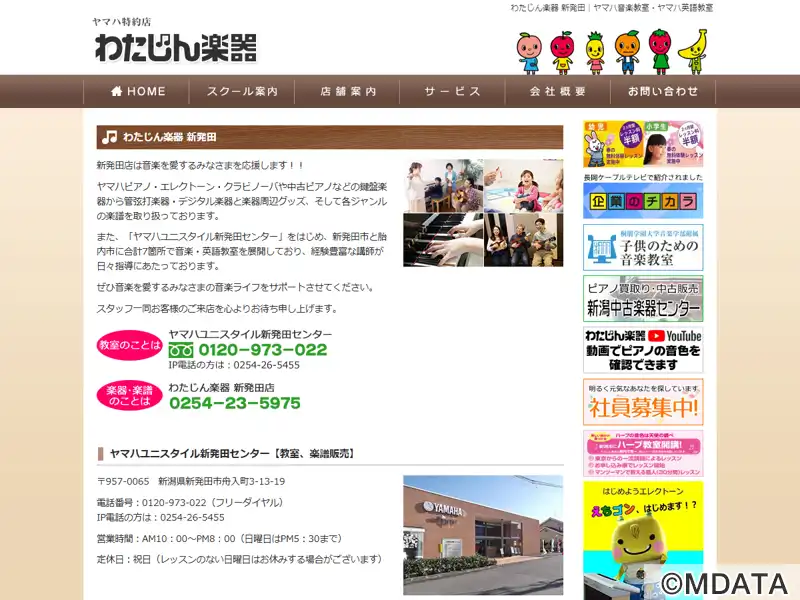Open the 社員募集中 recruitment banner
Image resolution: width=800 pixels, height=600 pixels.
coord(643,402)
